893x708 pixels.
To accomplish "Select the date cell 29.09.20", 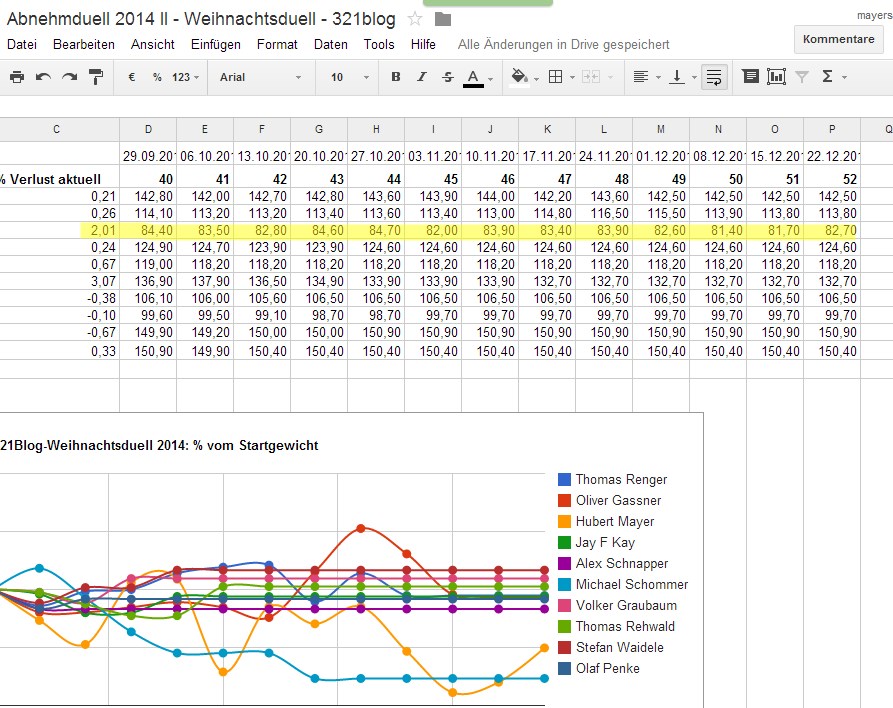I will click(x=148, y=156).
